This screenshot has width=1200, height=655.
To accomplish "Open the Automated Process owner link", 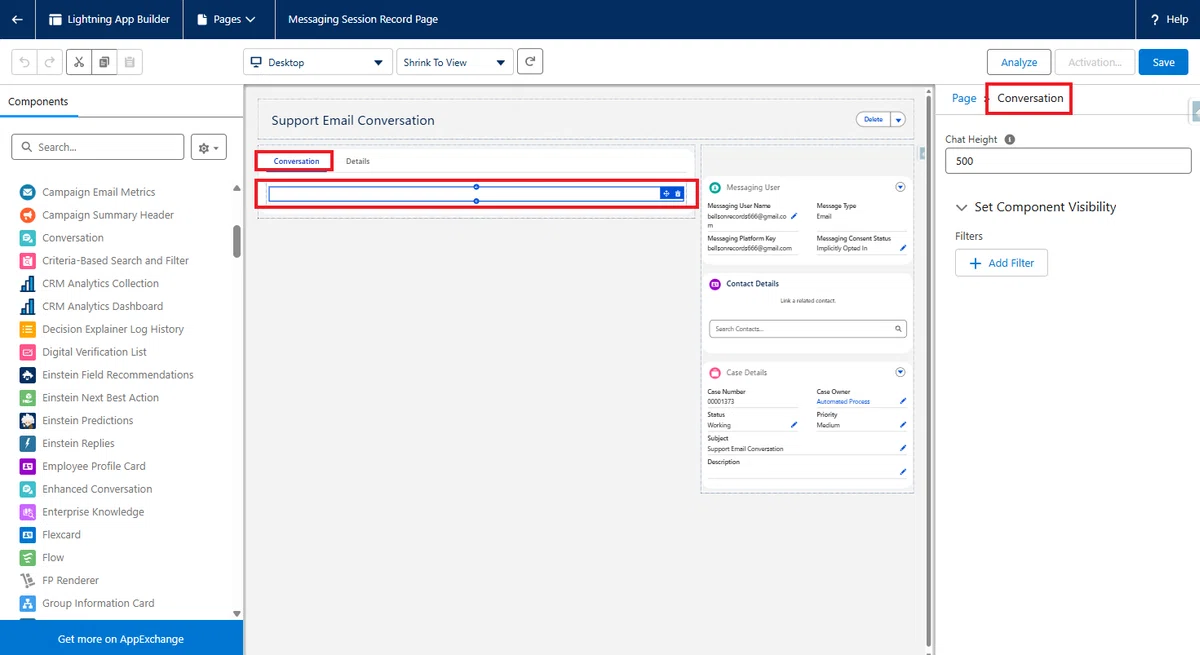I will [x=843, y=401].
